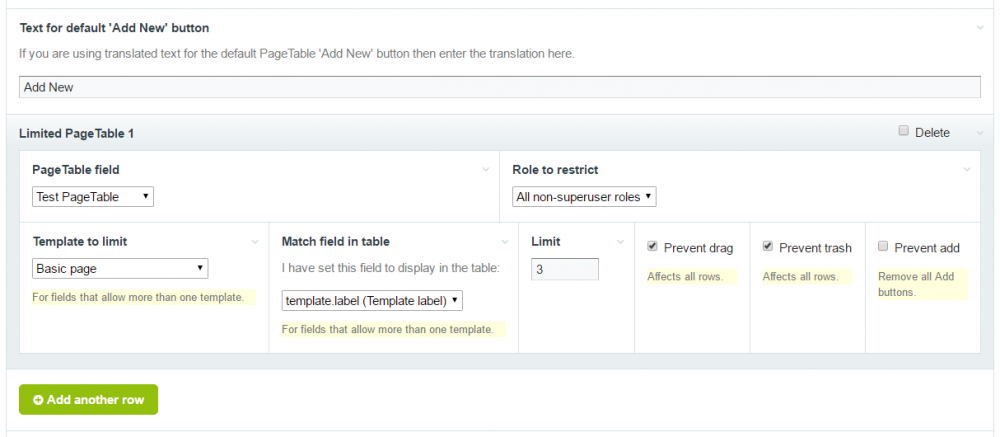Toggle the Role to restrict collapse chevron
This screenshot has height=437, width=1000.
tap(966, 170)
